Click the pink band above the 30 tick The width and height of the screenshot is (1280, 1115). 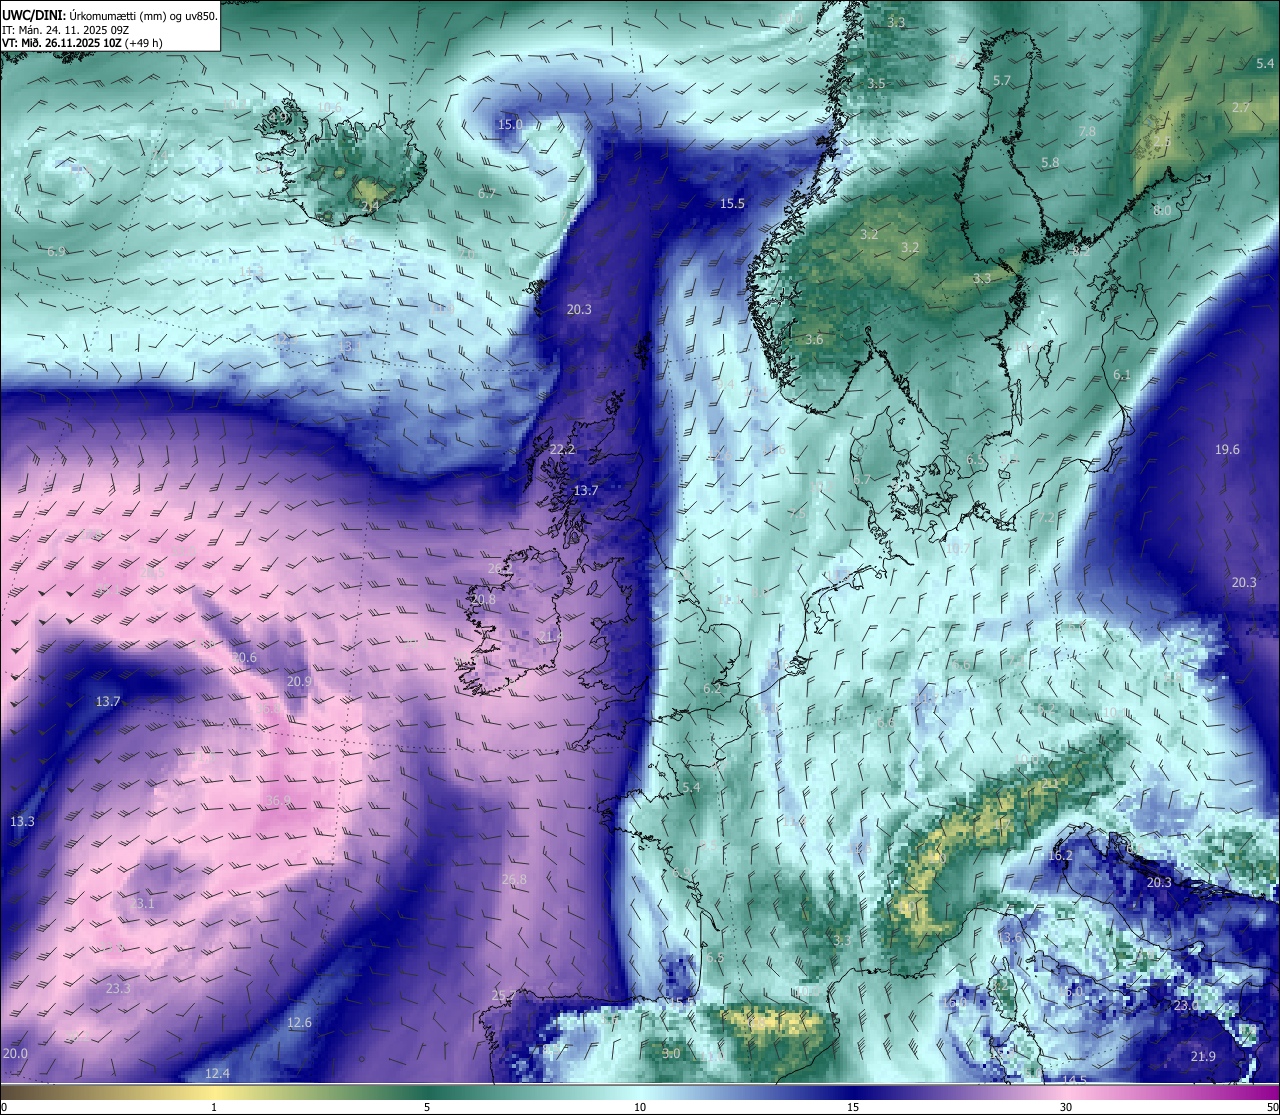[x=1066, y=1092]
